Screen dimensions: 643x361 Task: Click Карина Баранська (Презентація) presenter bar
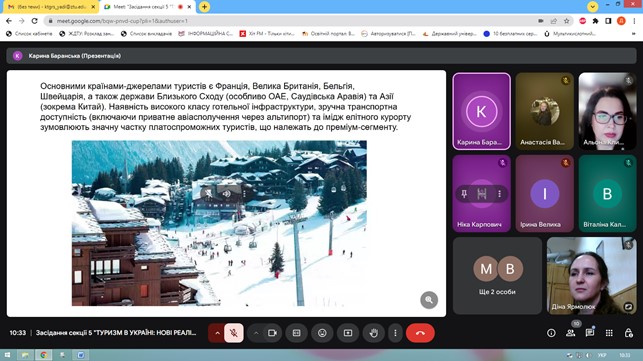pos(321,56)
